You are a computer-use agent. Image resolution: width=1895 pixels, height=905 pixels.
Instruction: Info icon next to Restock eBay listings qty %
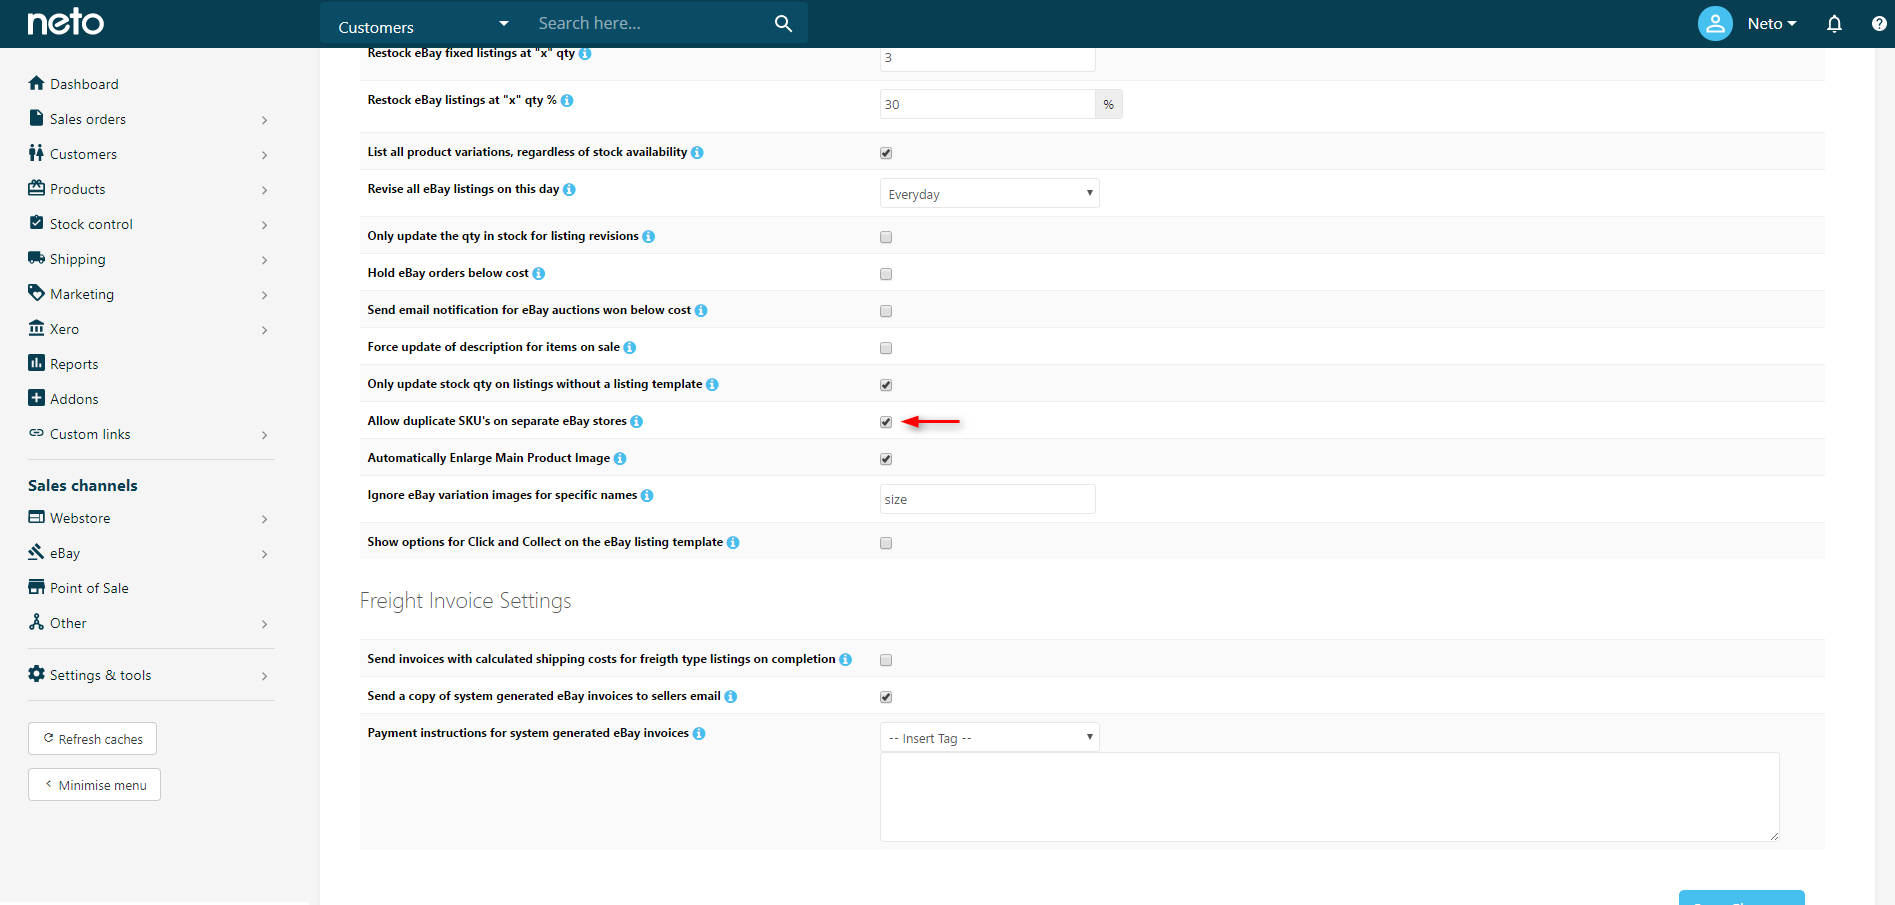[x=567, y=100]
